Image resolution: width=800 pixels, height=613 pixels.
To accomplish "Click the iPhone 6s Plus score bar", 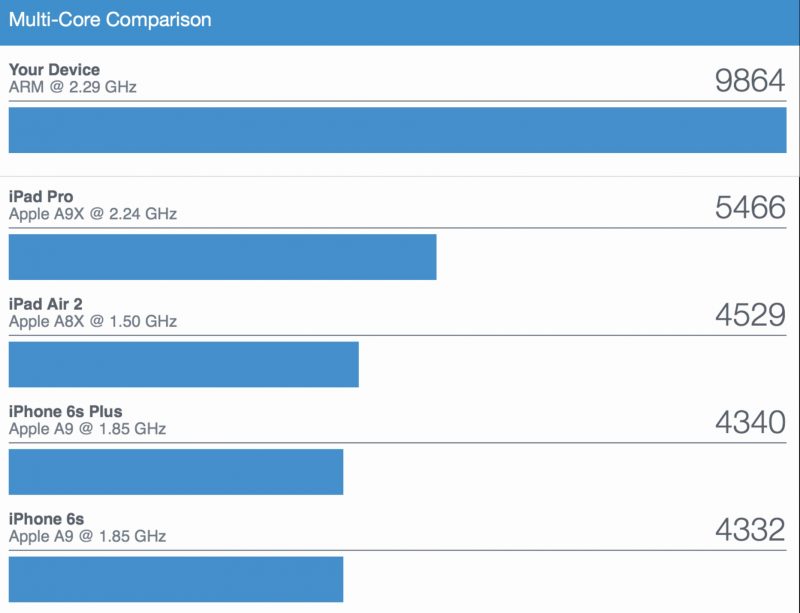I will [x=176, y=472].
